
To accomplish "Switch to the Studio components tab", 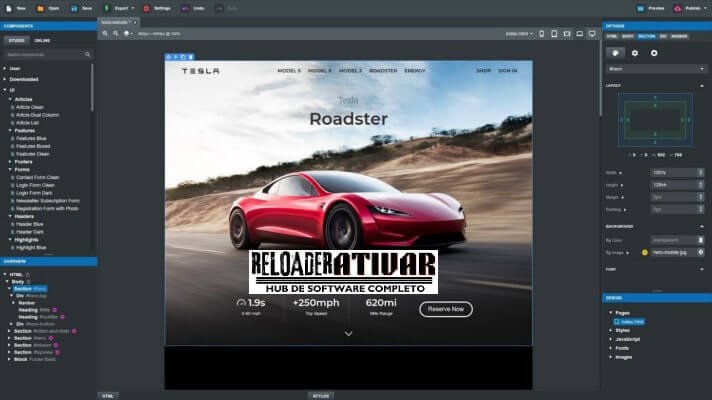I will [x=17, y=40].
